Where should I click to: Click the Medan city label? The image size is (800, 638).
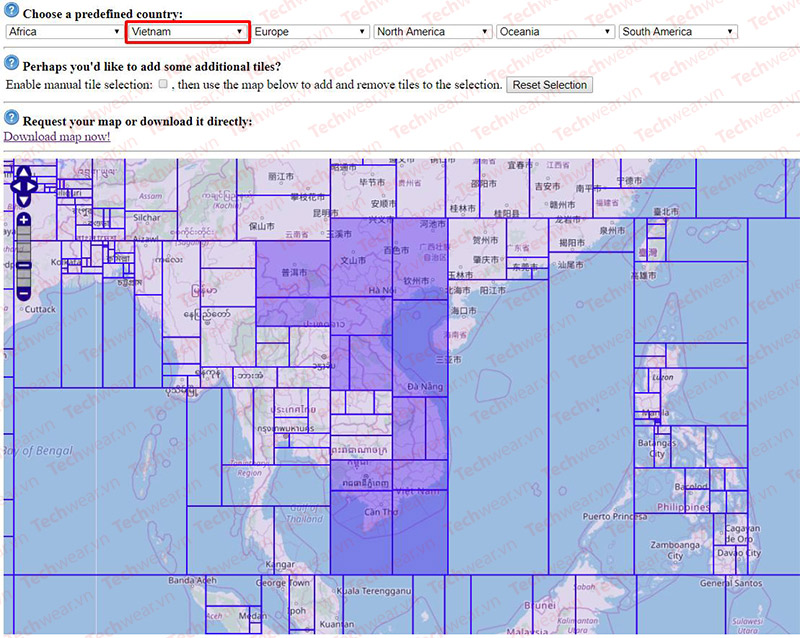[x=253, y=616]
